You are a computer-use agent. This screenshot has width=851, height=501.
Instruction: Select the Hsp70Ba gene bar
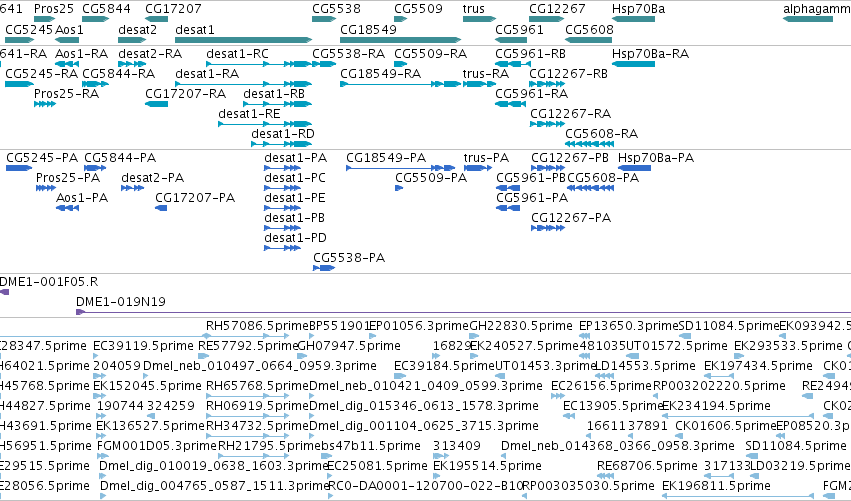[x=633, y=19]
